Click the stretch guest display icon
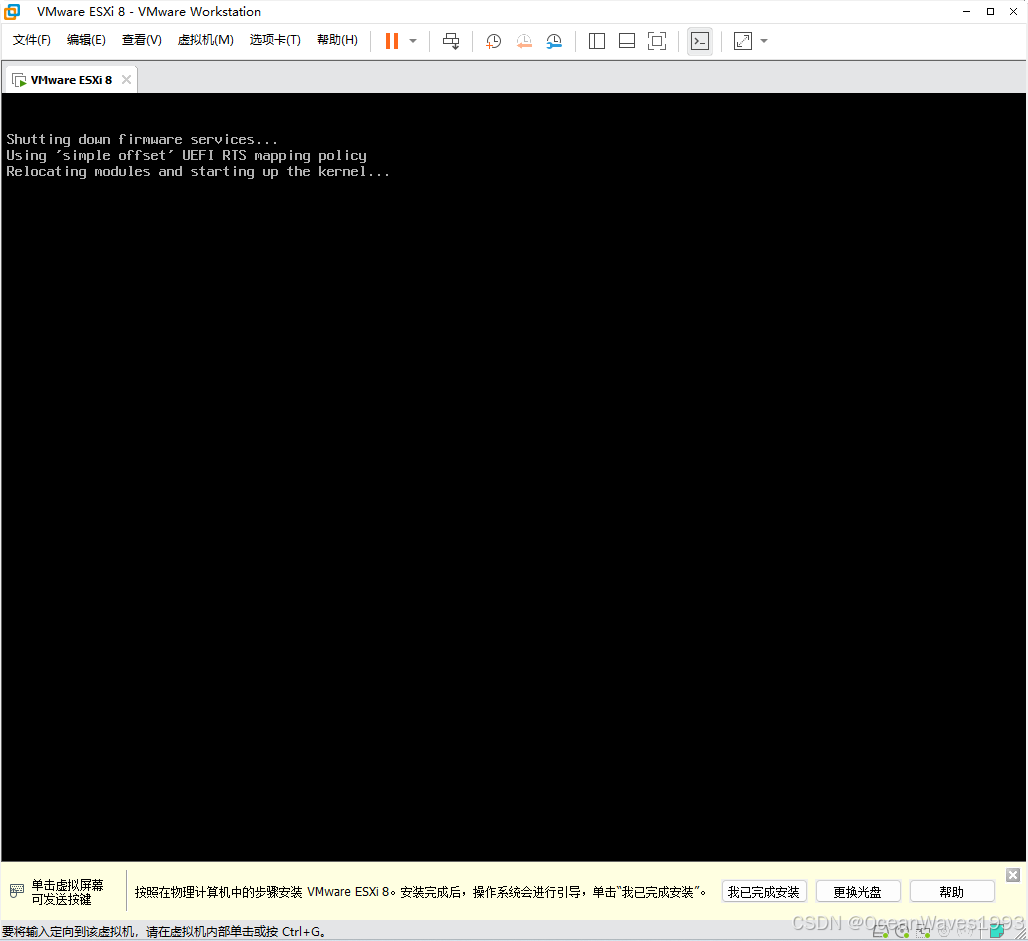 (743, 41)
